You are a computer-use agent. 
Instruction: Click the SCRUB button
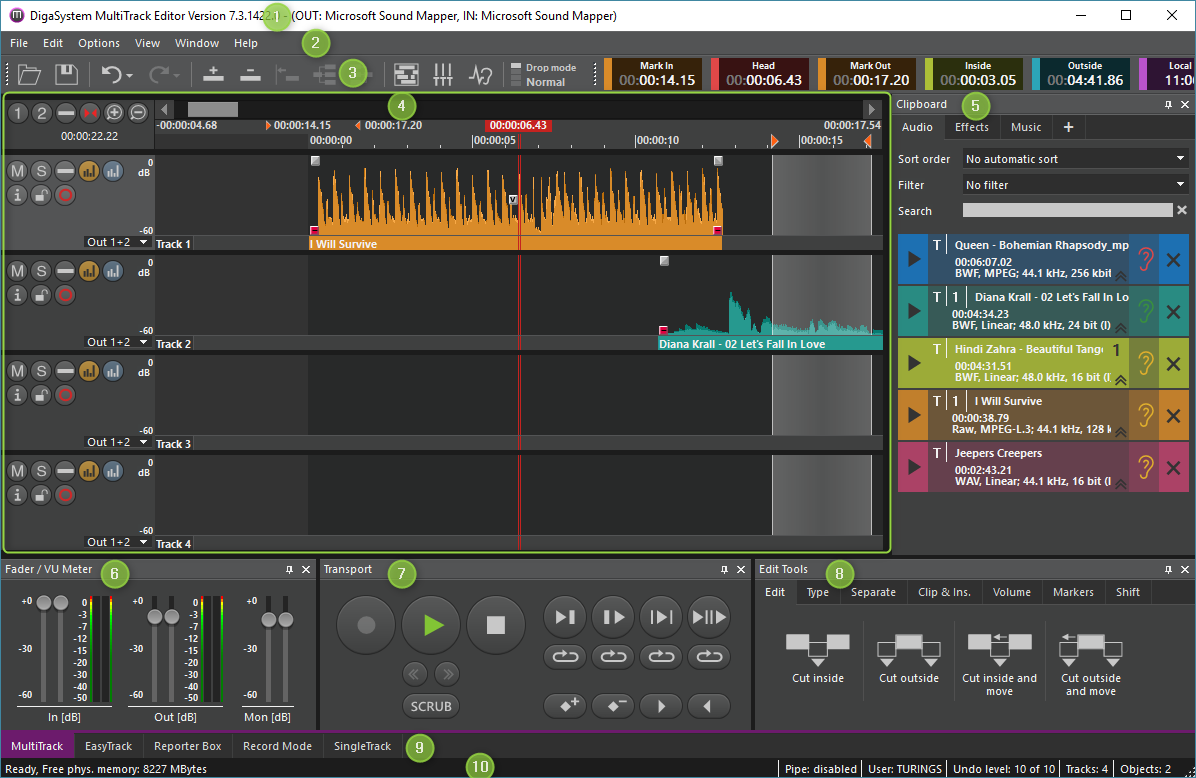(431, 706)
